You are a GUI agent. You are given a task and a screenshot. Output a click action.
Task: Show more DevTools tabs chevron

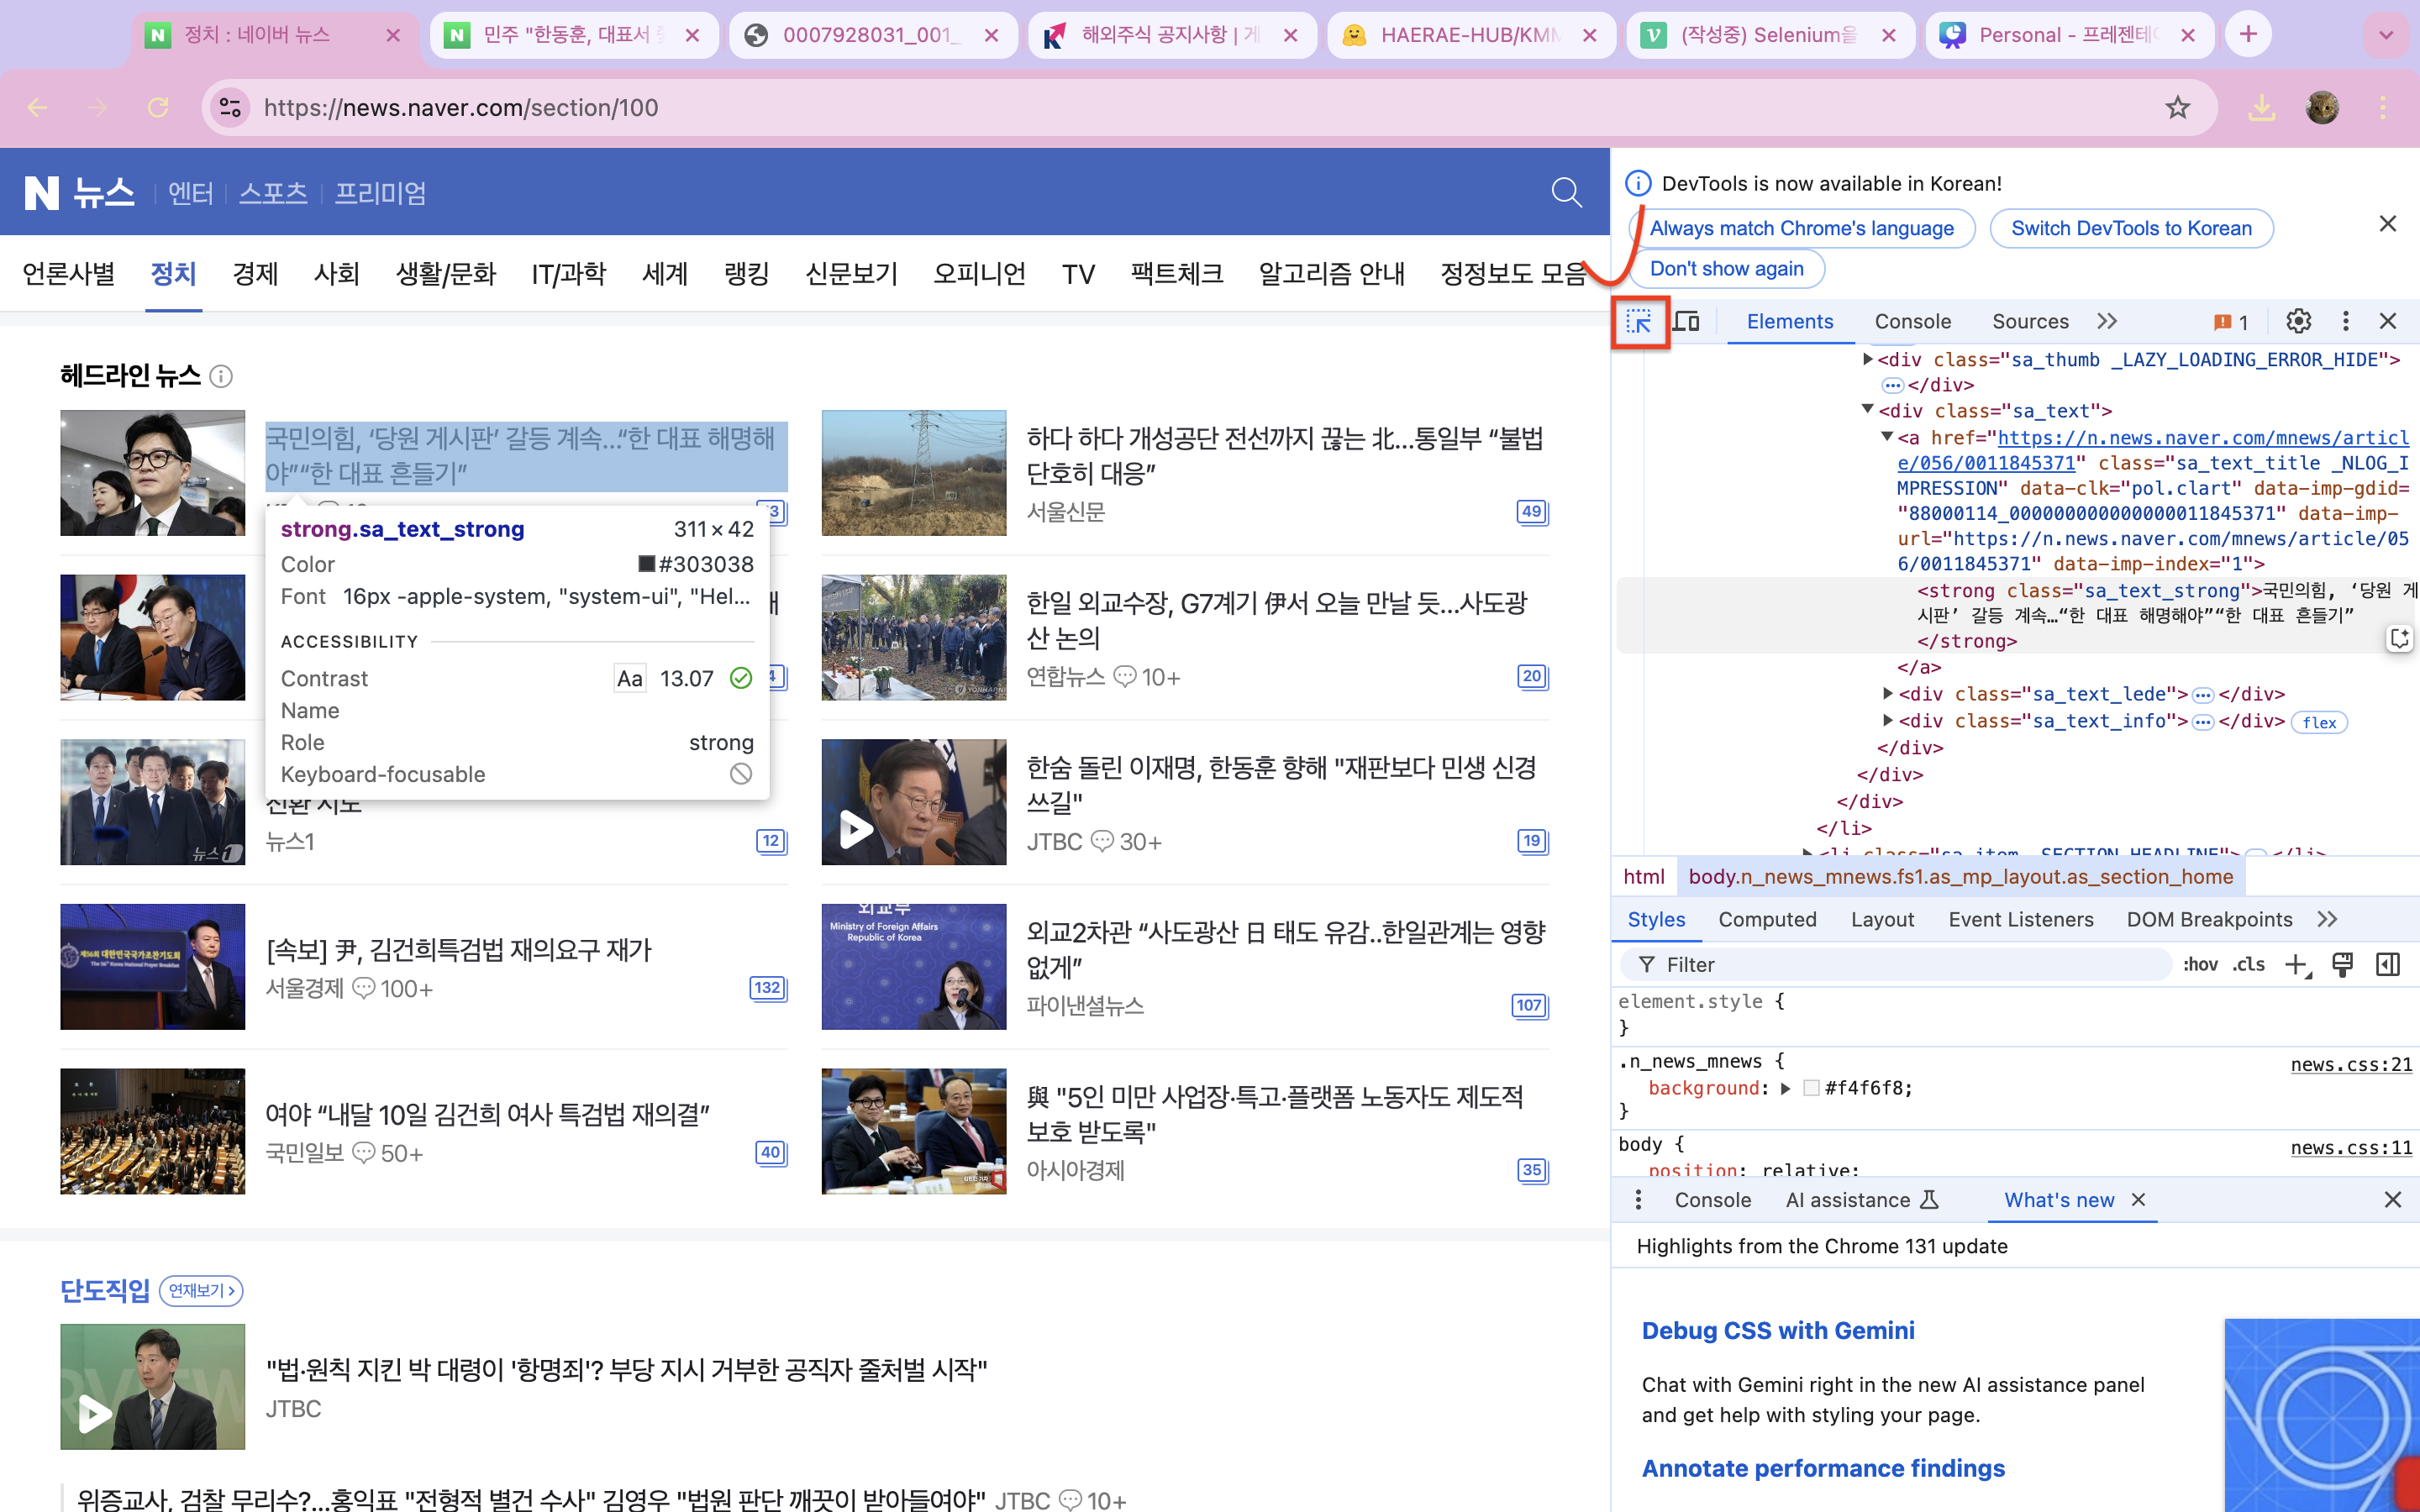2107,321
